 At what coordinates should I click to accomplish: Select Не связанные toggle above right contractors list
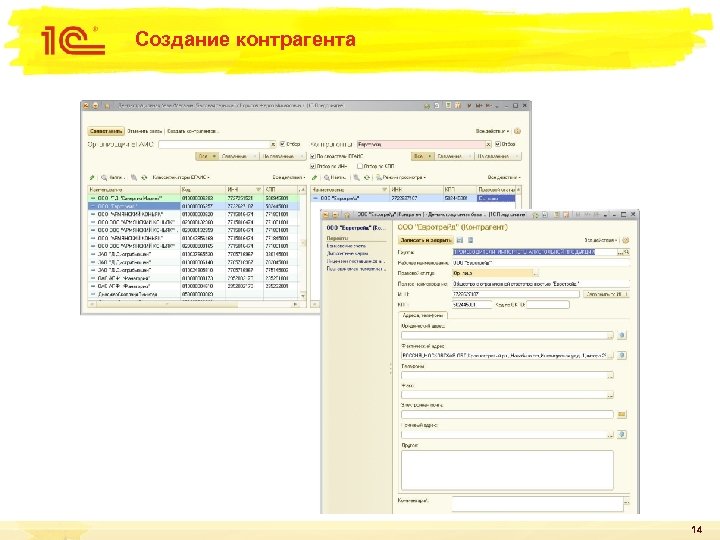pyautogui.click(x=497, y=156)
